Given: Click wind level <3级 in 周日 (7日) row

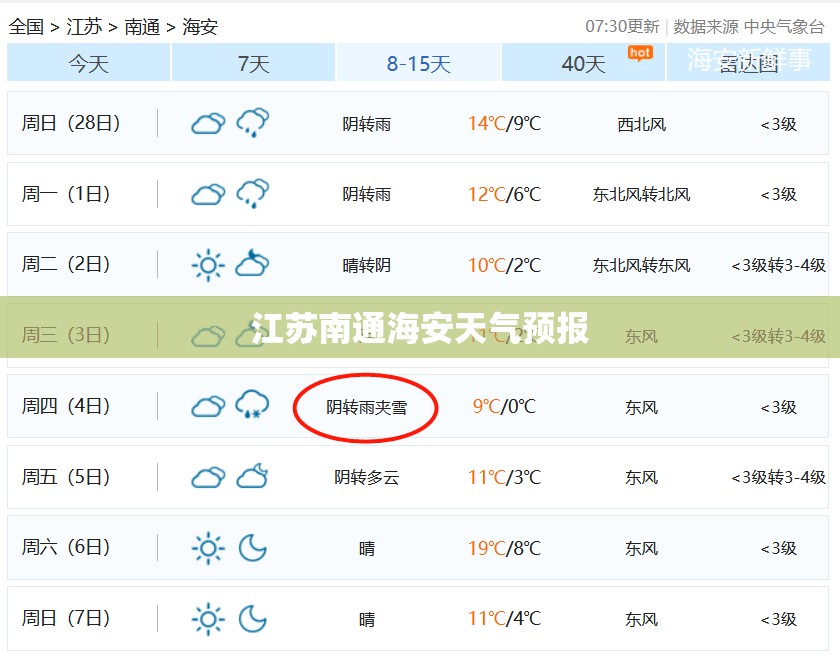Looking at the screenshot, I should [x=778, y=620].
